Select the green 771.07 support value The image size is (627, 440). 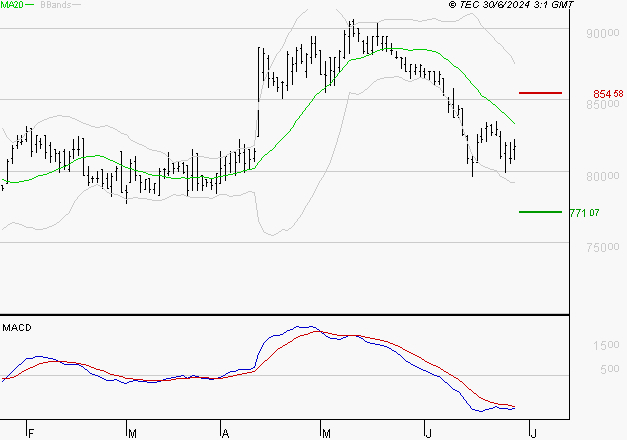(x=584, y=213)
